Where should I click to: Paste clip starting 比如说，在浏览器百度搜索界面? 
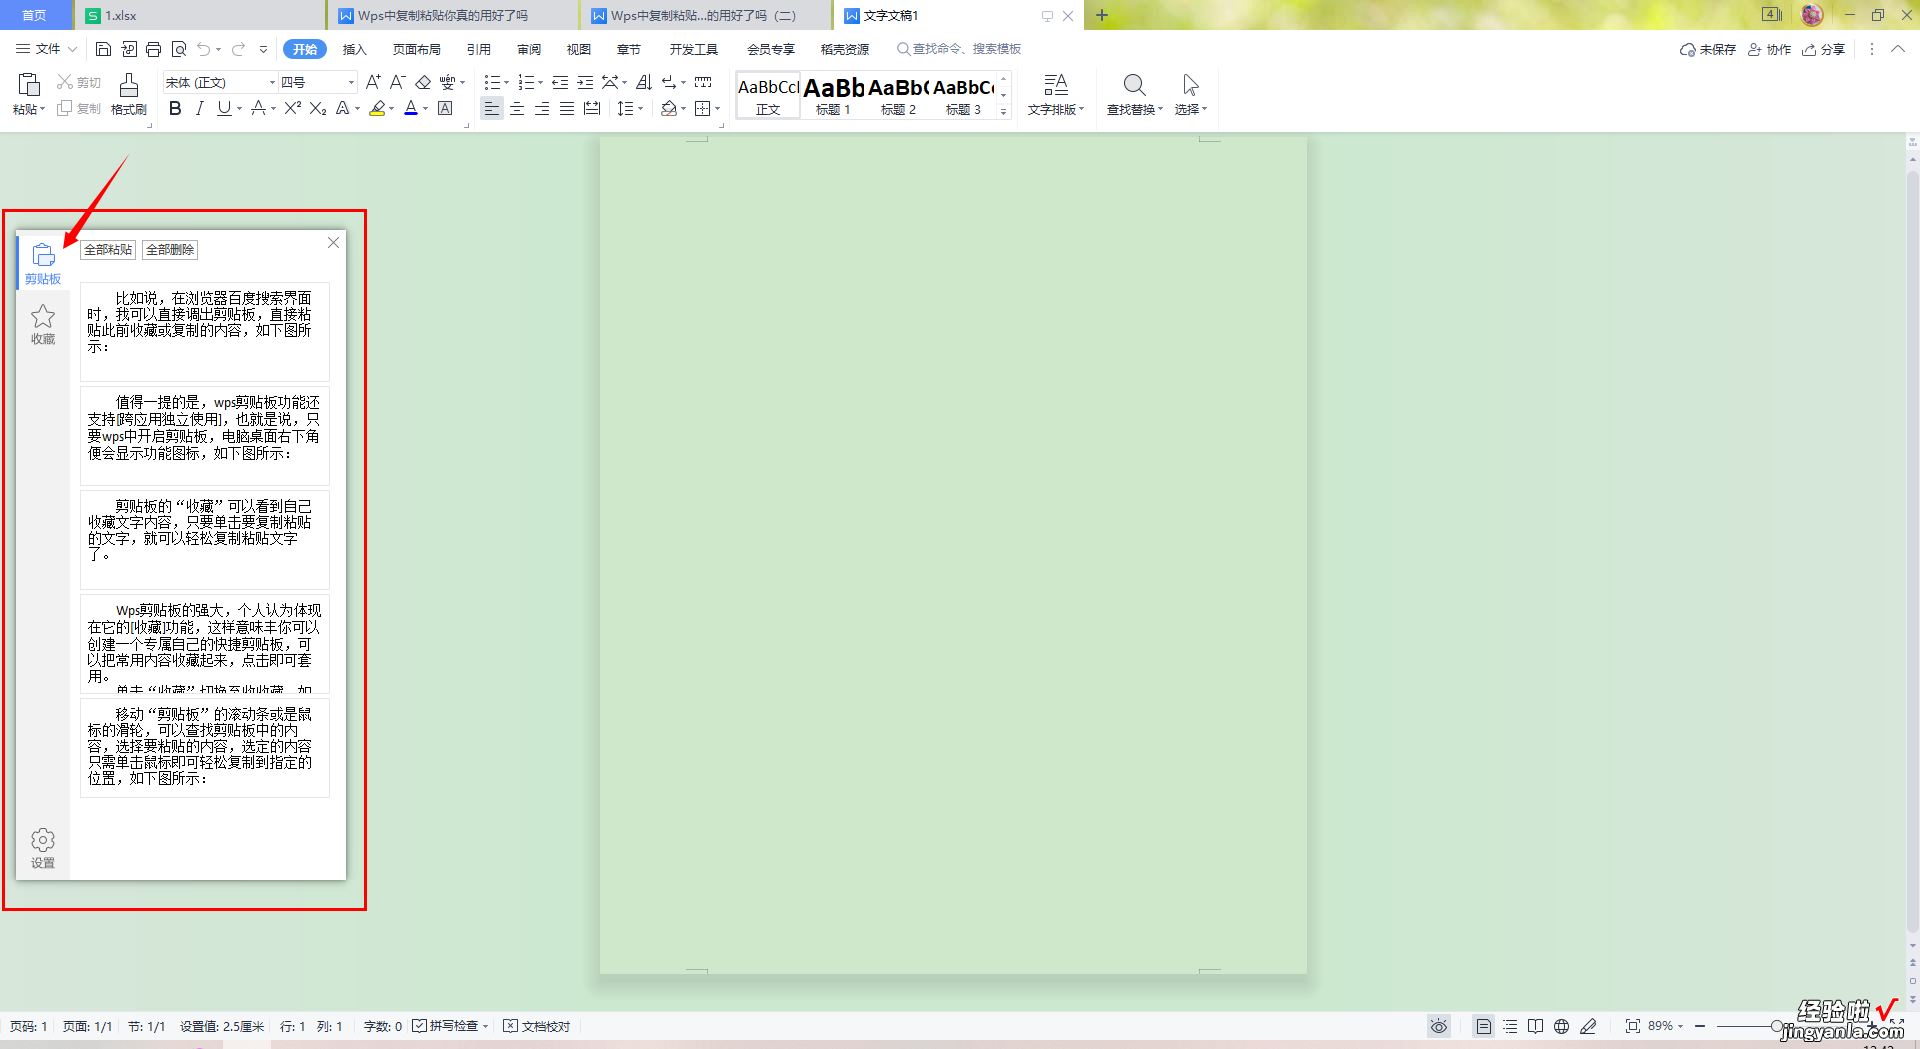click(205, 331)
